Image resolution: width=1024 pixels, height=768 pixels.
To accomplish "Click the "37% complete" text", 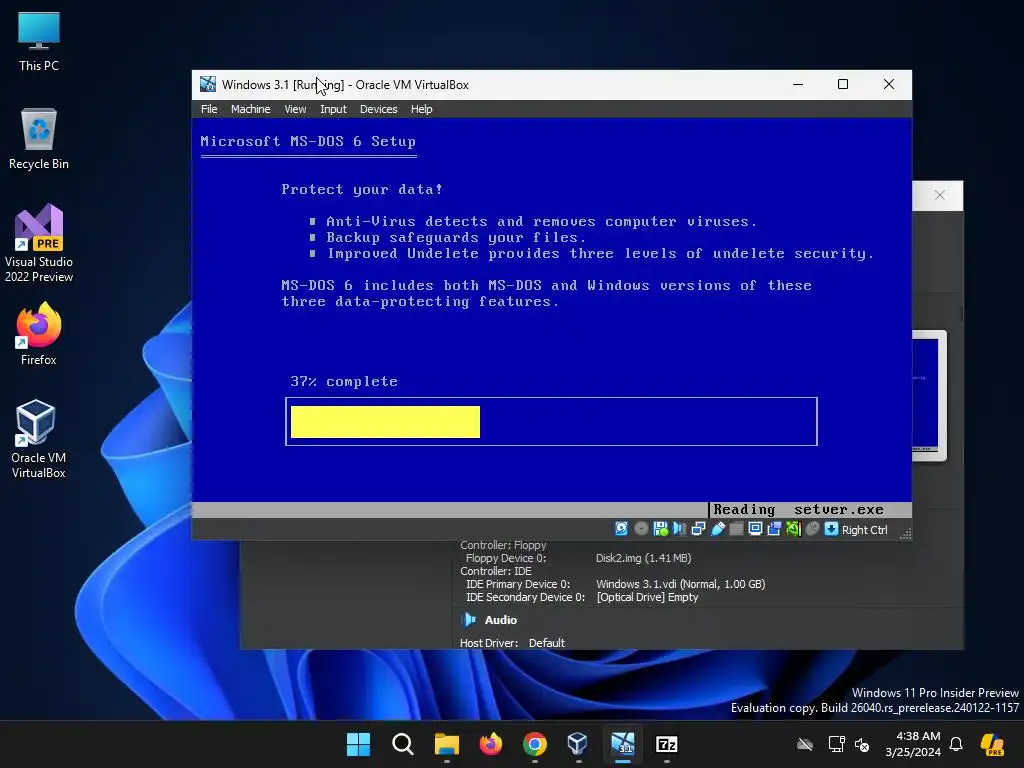I will click(x=344, y=381).
